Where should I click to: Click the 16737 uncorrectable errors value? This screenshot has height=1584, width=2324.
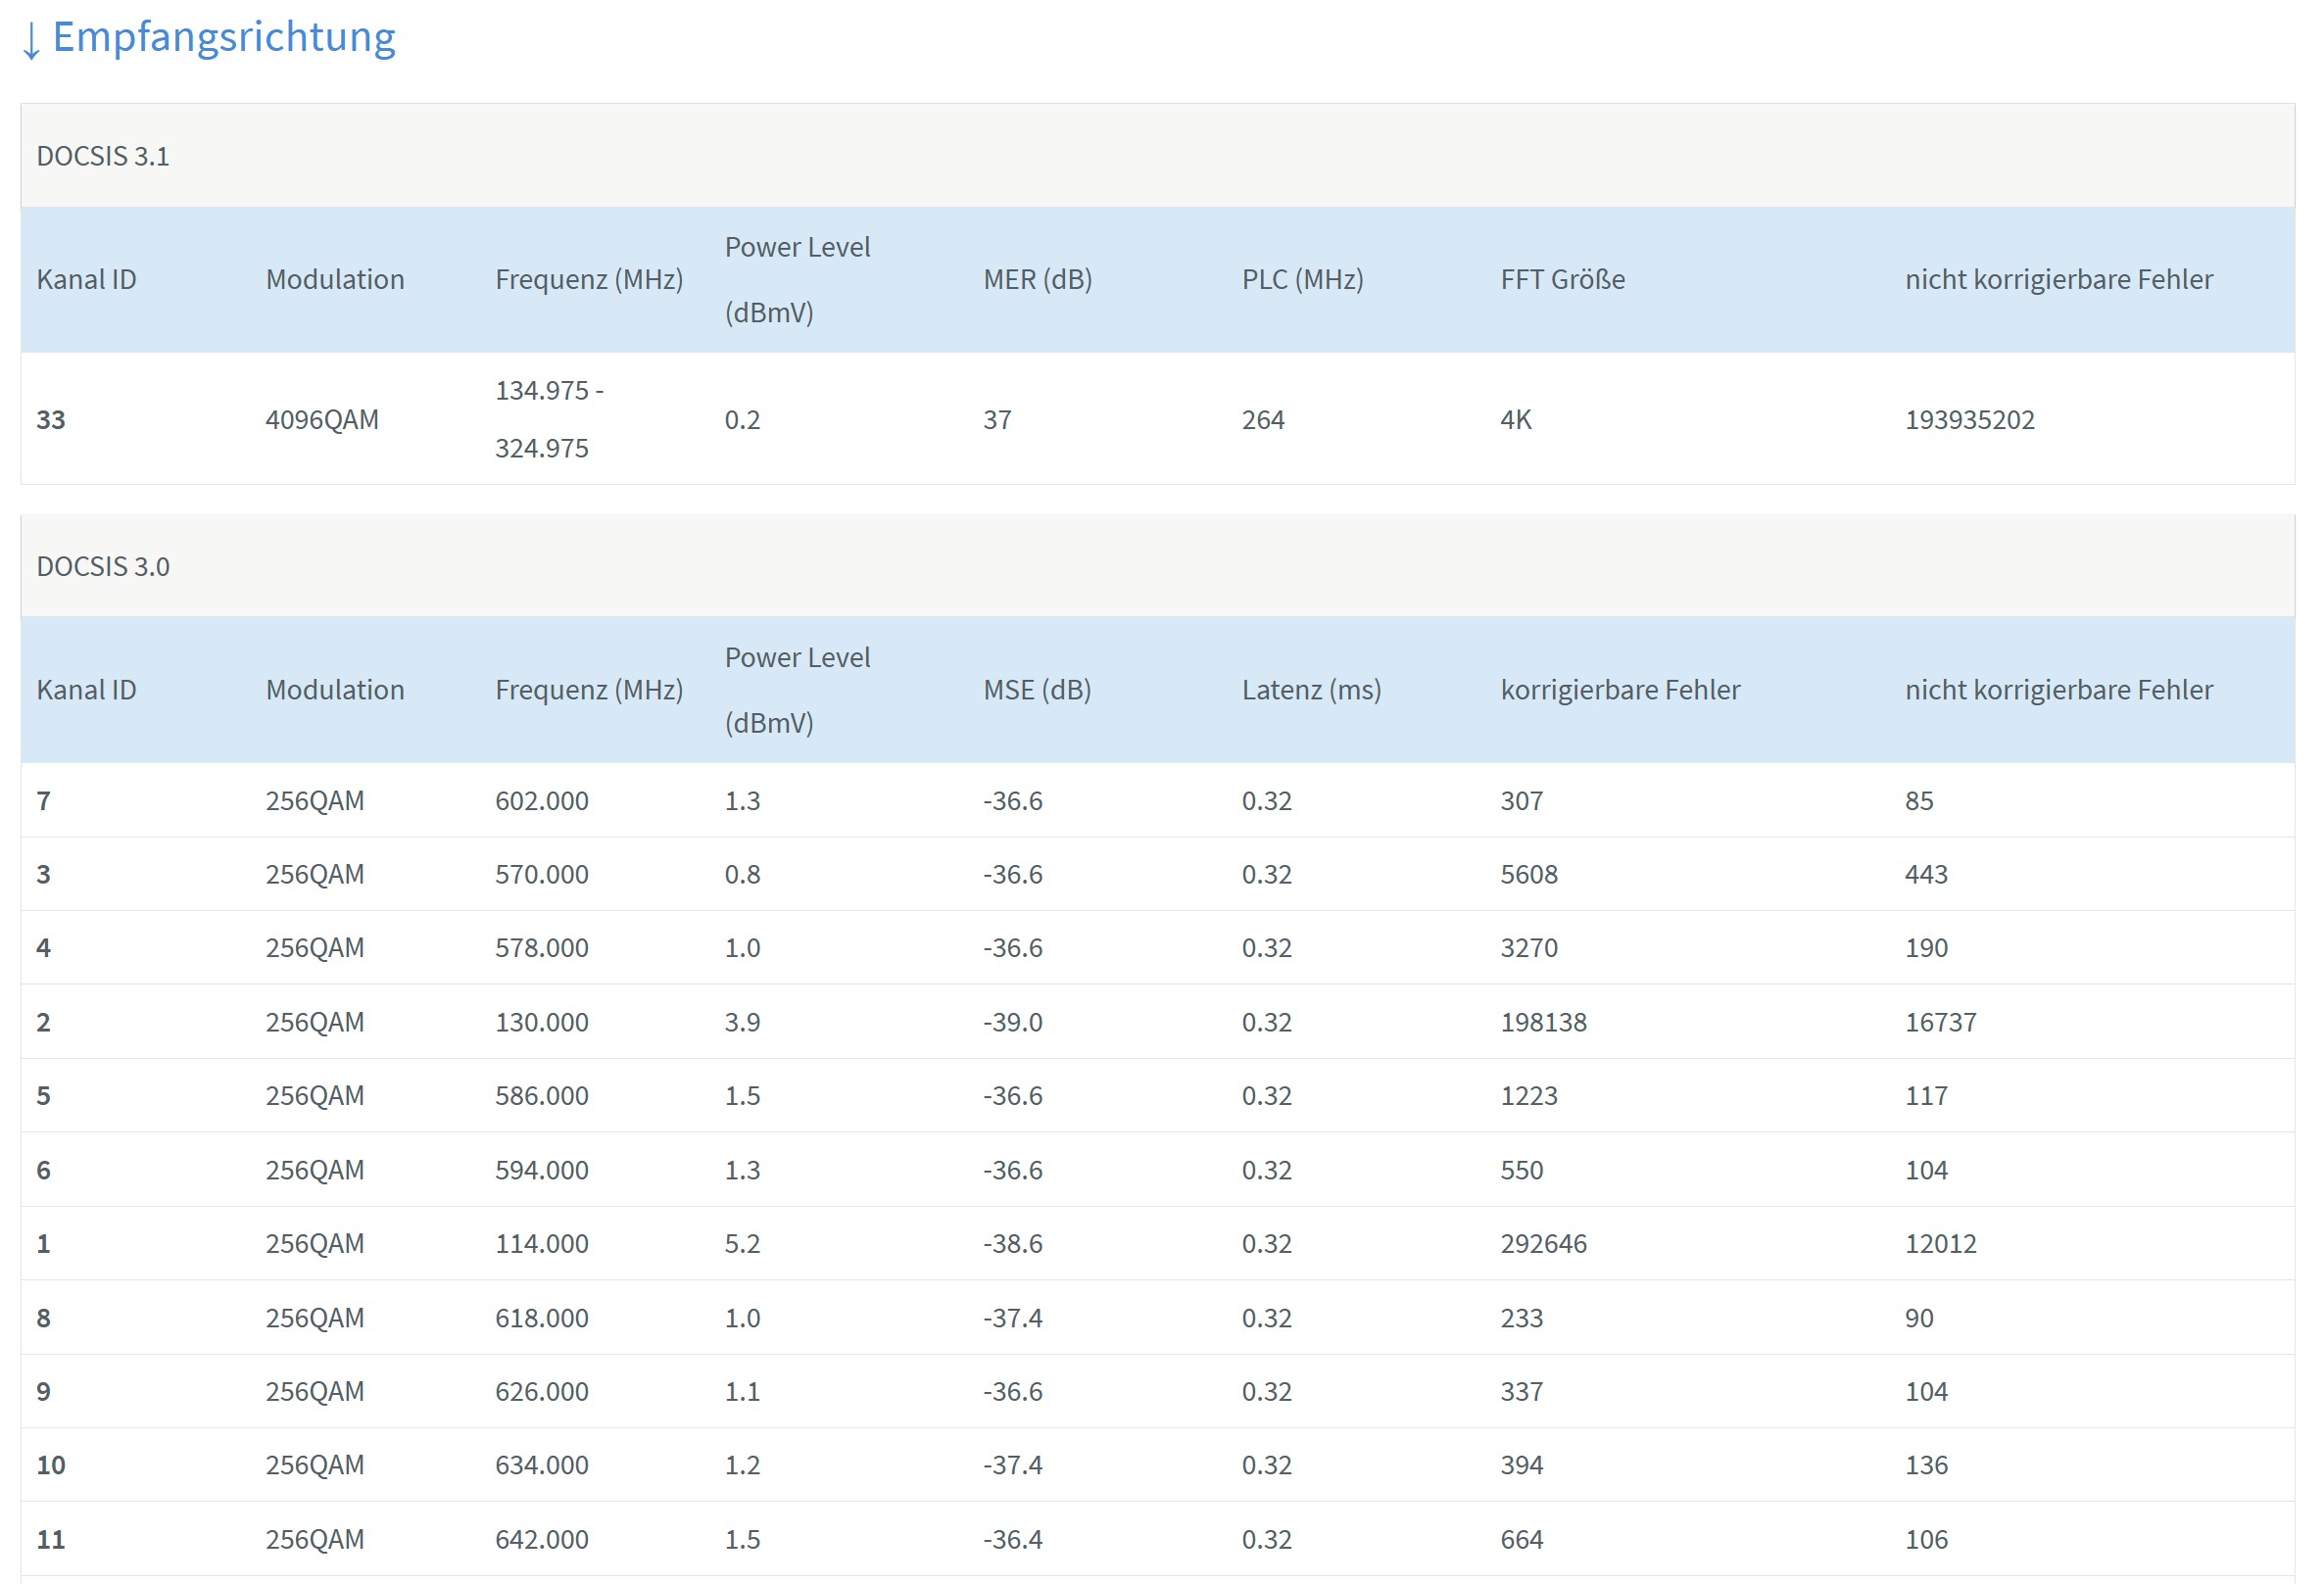coord(1940,1022)
